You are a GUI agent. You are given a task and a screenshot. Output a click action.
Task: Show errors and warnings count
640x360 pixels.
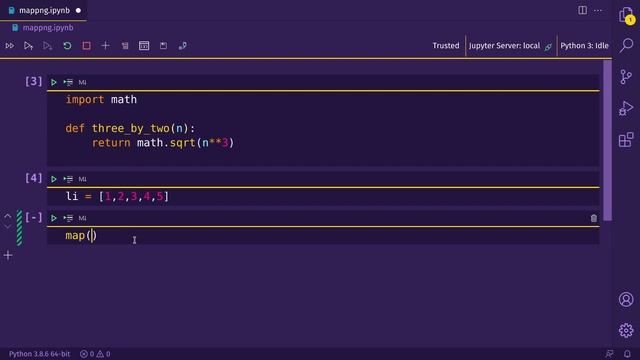pos(95,354)
